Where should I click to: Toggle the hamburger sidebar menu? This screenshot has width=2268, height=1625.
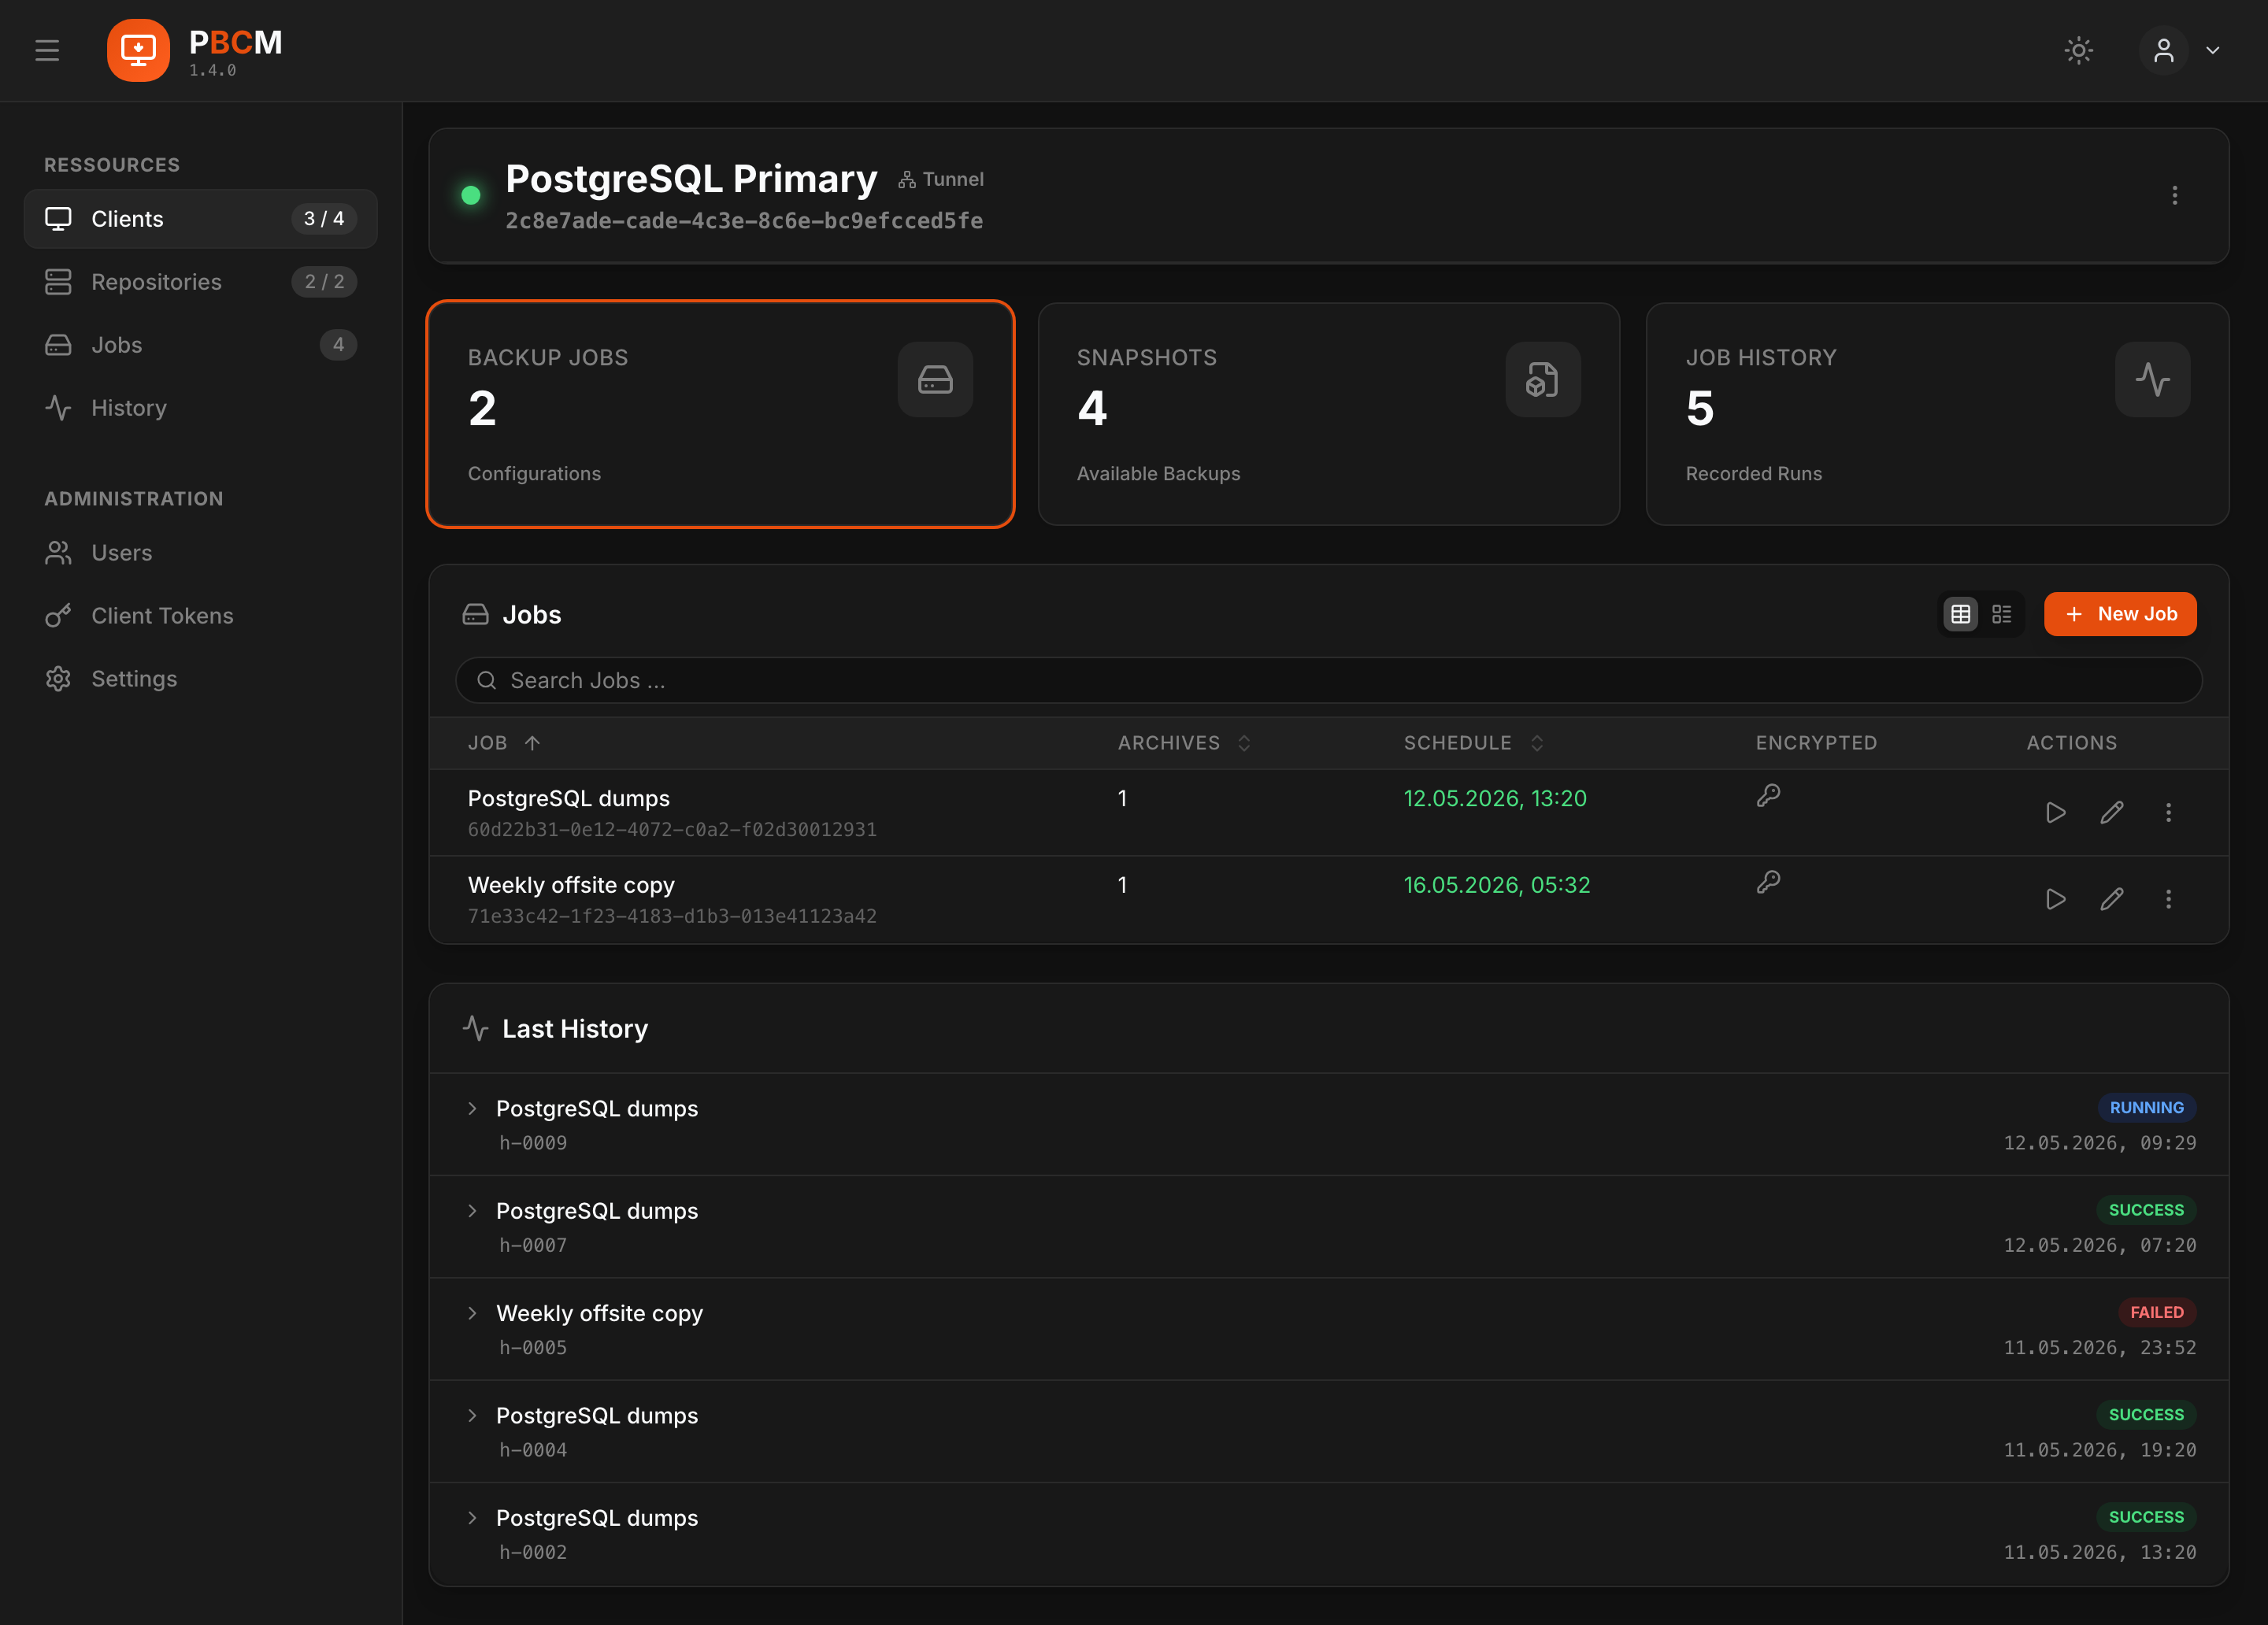(47, 50)
